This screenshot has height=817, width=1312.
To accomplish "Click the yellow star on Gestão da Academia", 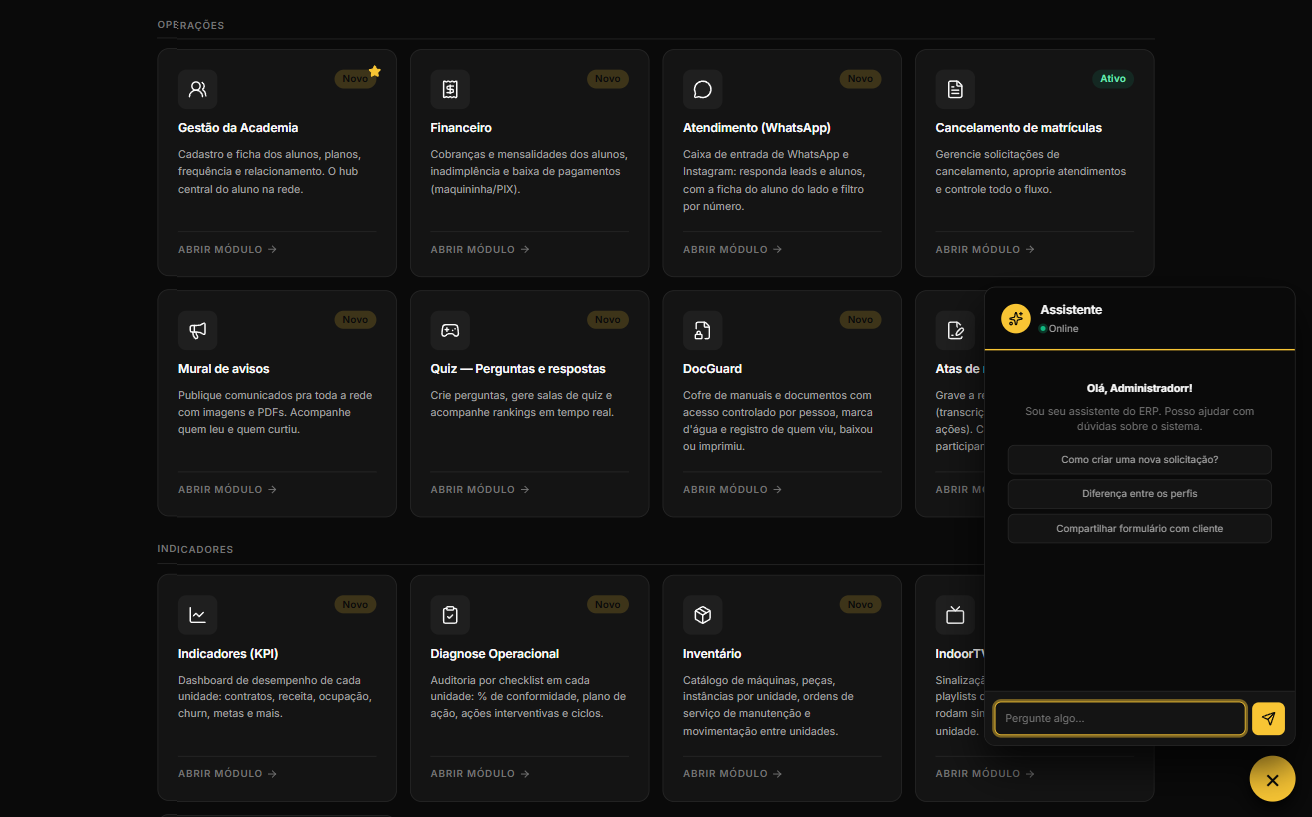I will [375, 71].
